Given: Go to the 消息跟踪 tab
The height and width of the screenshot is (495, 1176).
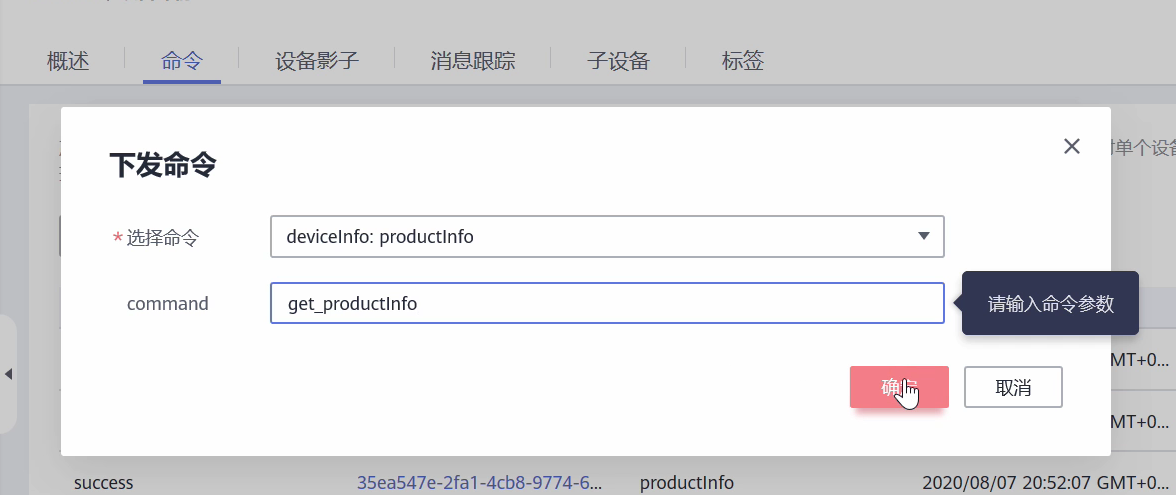Looking at the screenshot, I should (x=473, y=61).
